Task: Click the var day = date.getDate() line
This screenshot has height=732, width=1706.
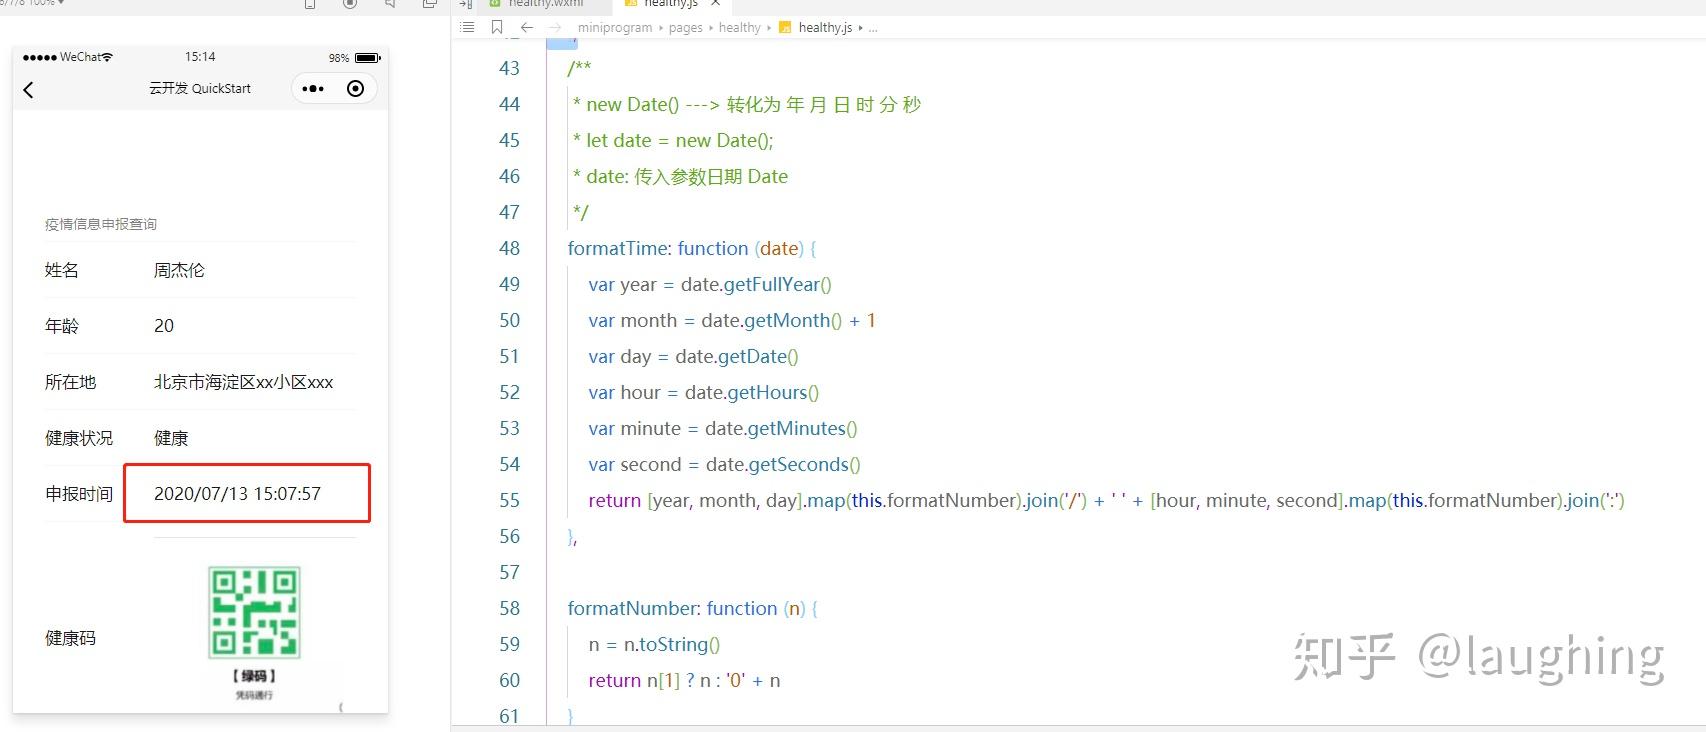Action: 693,356
